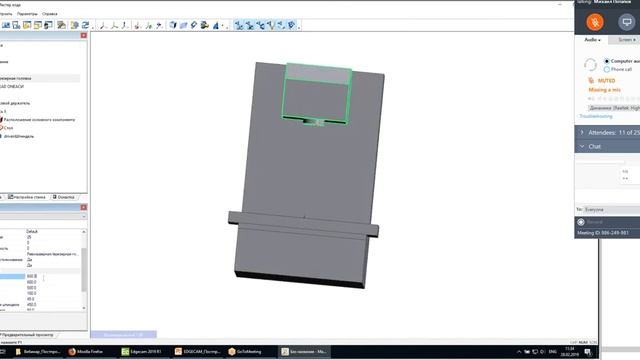Click the brown picture toolbar icon
Screen dimensions: 640x360
[x=61, y=25]
